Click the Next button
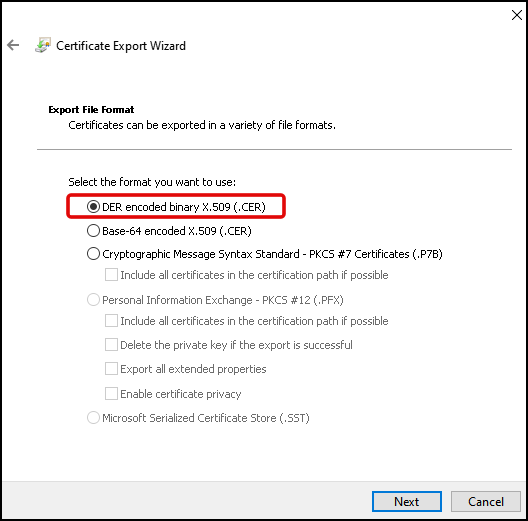This screenshot has height=521, width=528. pyautogui.click(x=407, y=501)
